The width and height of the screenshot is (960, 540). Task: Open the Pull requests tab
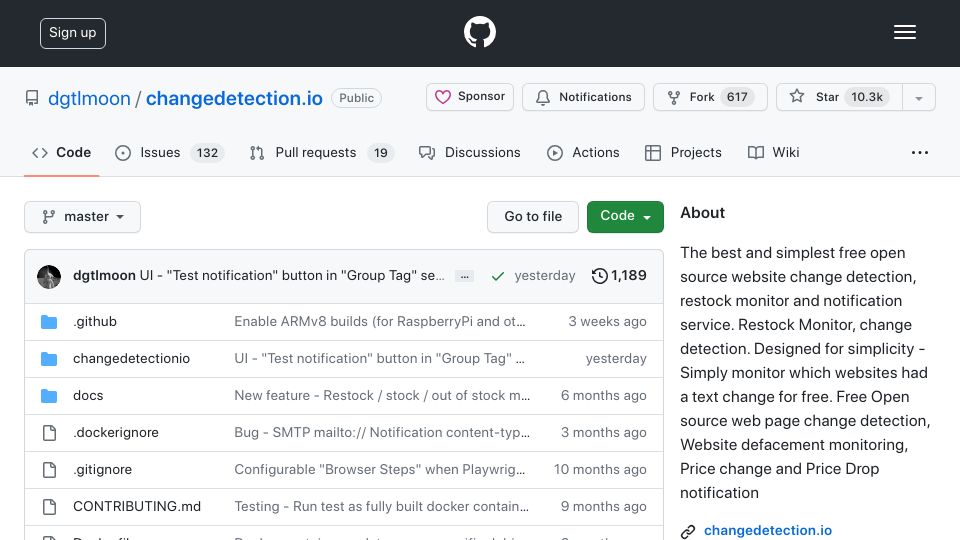pos(321,152)
